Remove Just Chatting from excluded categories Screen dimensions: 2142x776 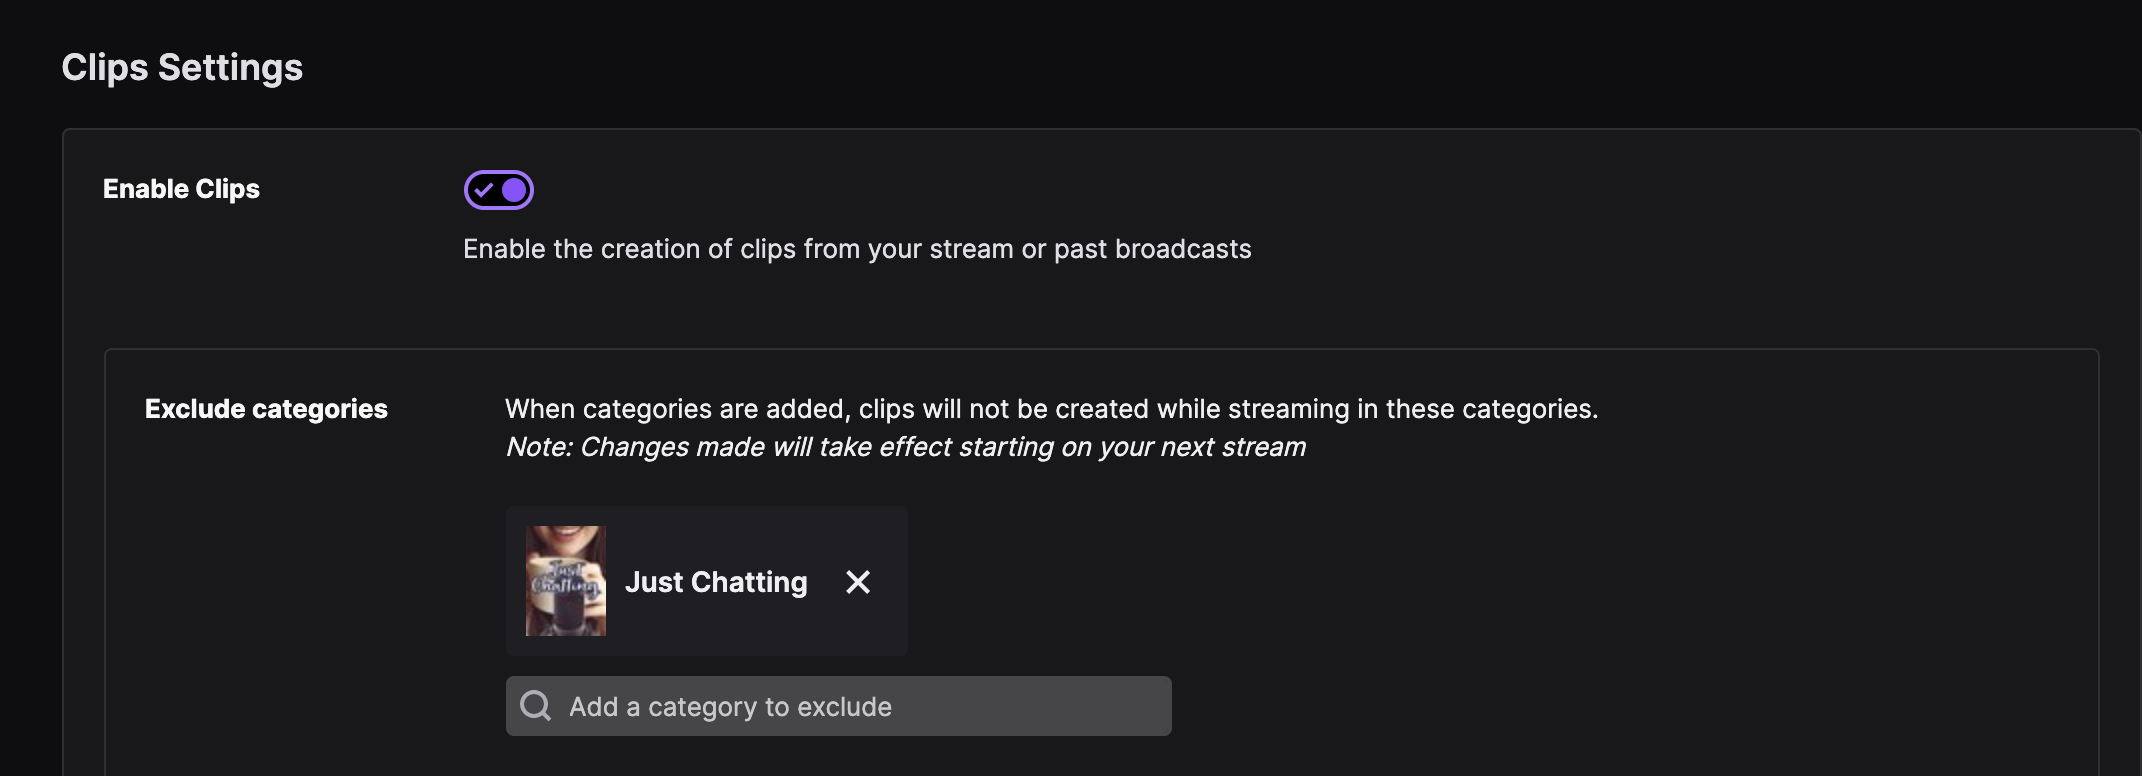[x=858, y=582]
